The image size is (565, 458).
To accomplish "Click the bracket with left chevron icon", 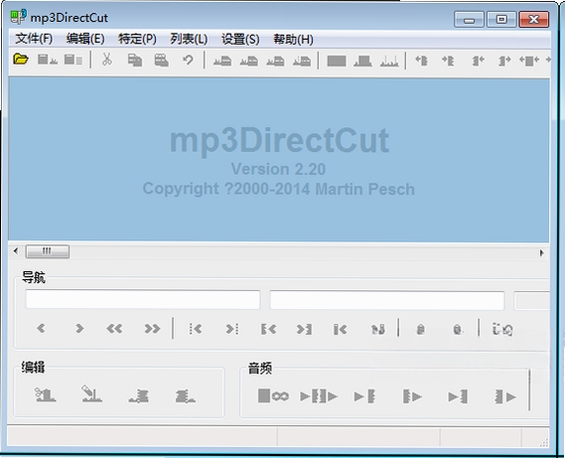I will [269, 329].
